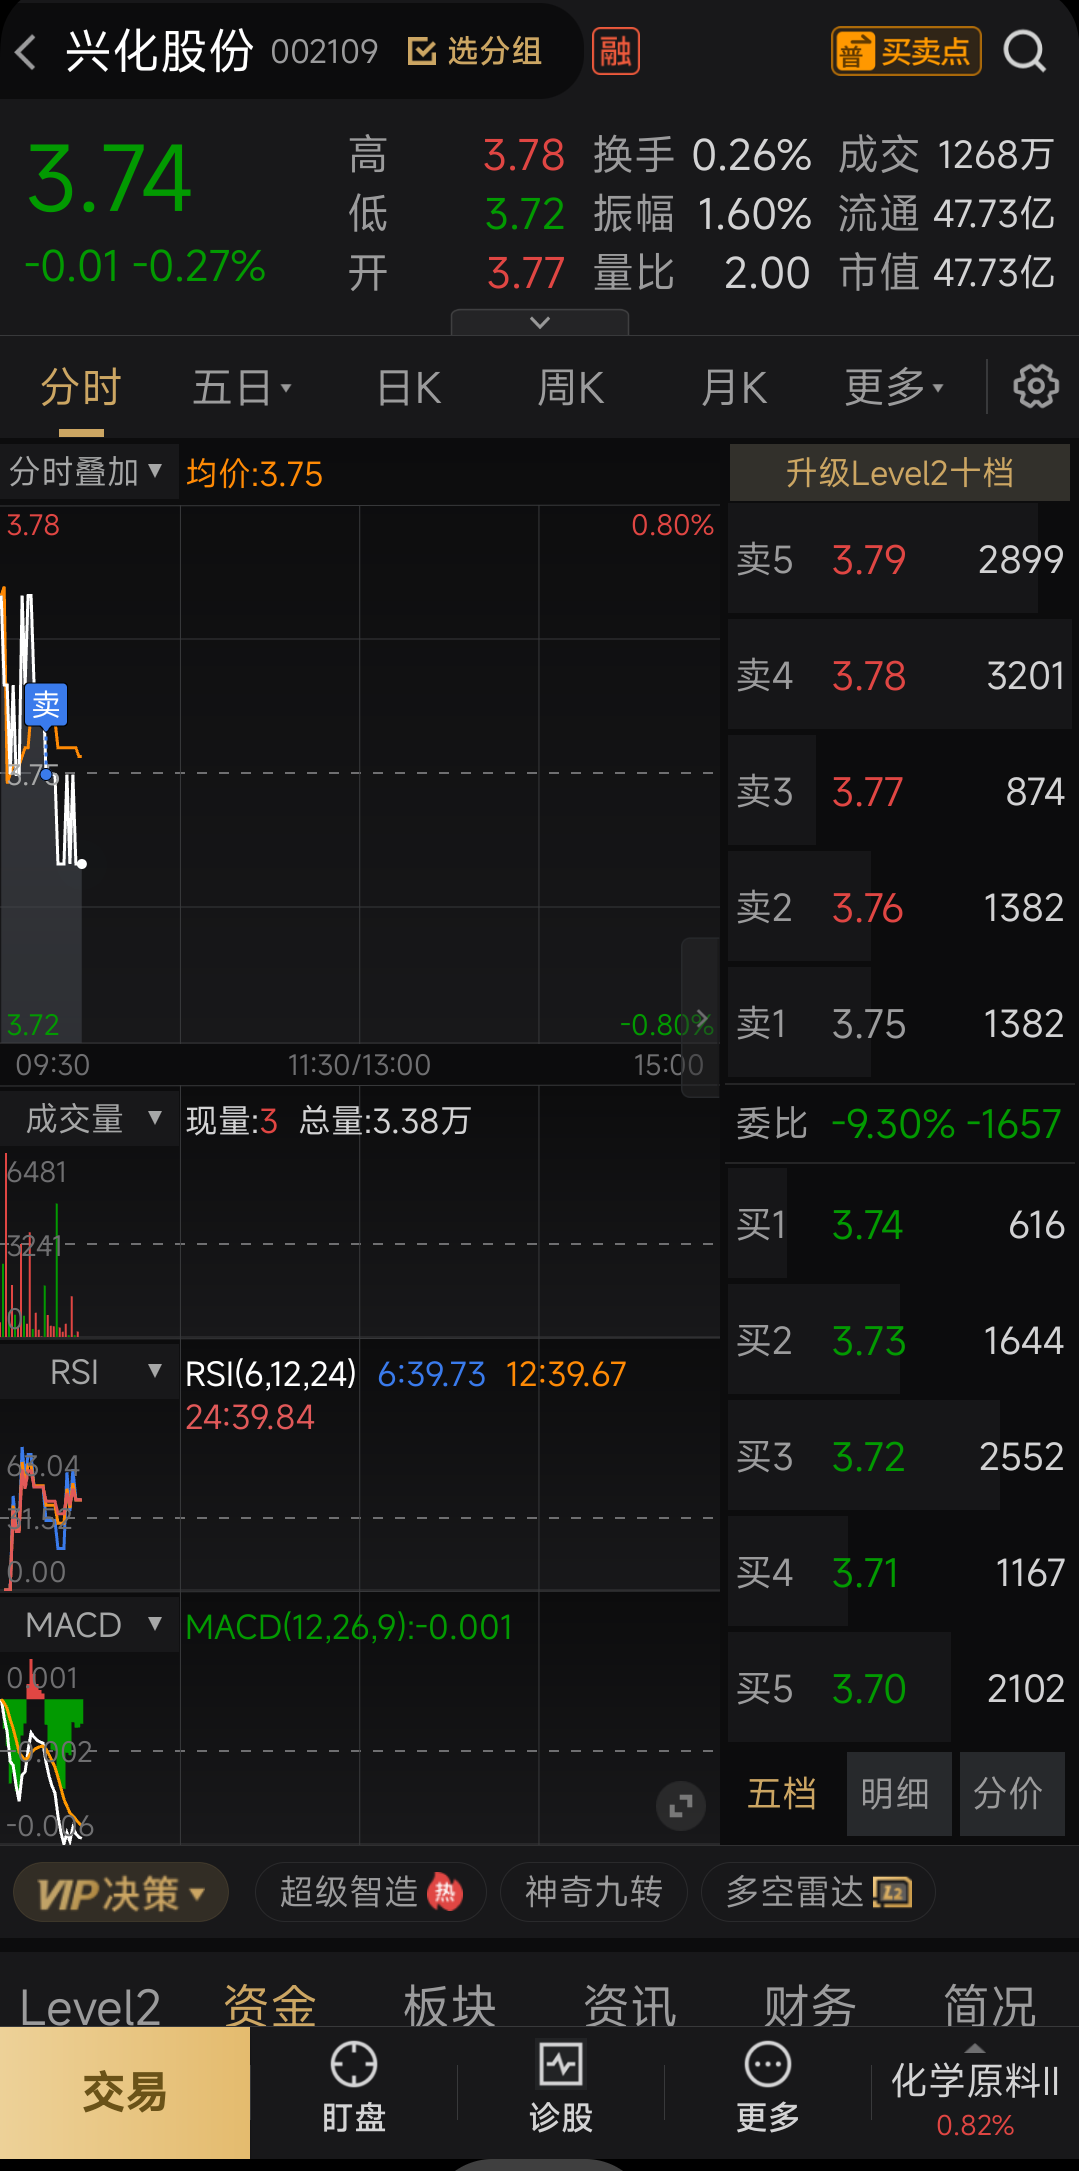Tap the back arrow icon
Viewport: 1079px width, 2171px height.
point(27,52)
